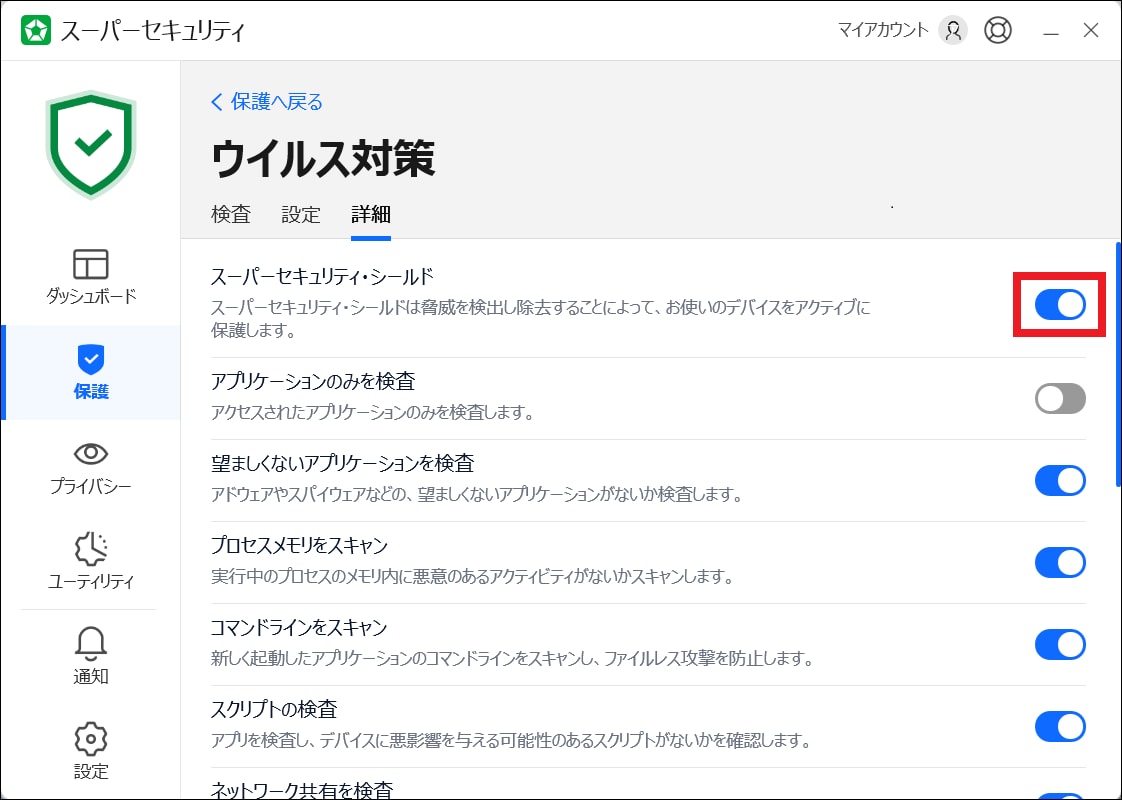Open 通知 bell in sidebar
This screenshot has width=1122, height=800.
tap(91, 655)
